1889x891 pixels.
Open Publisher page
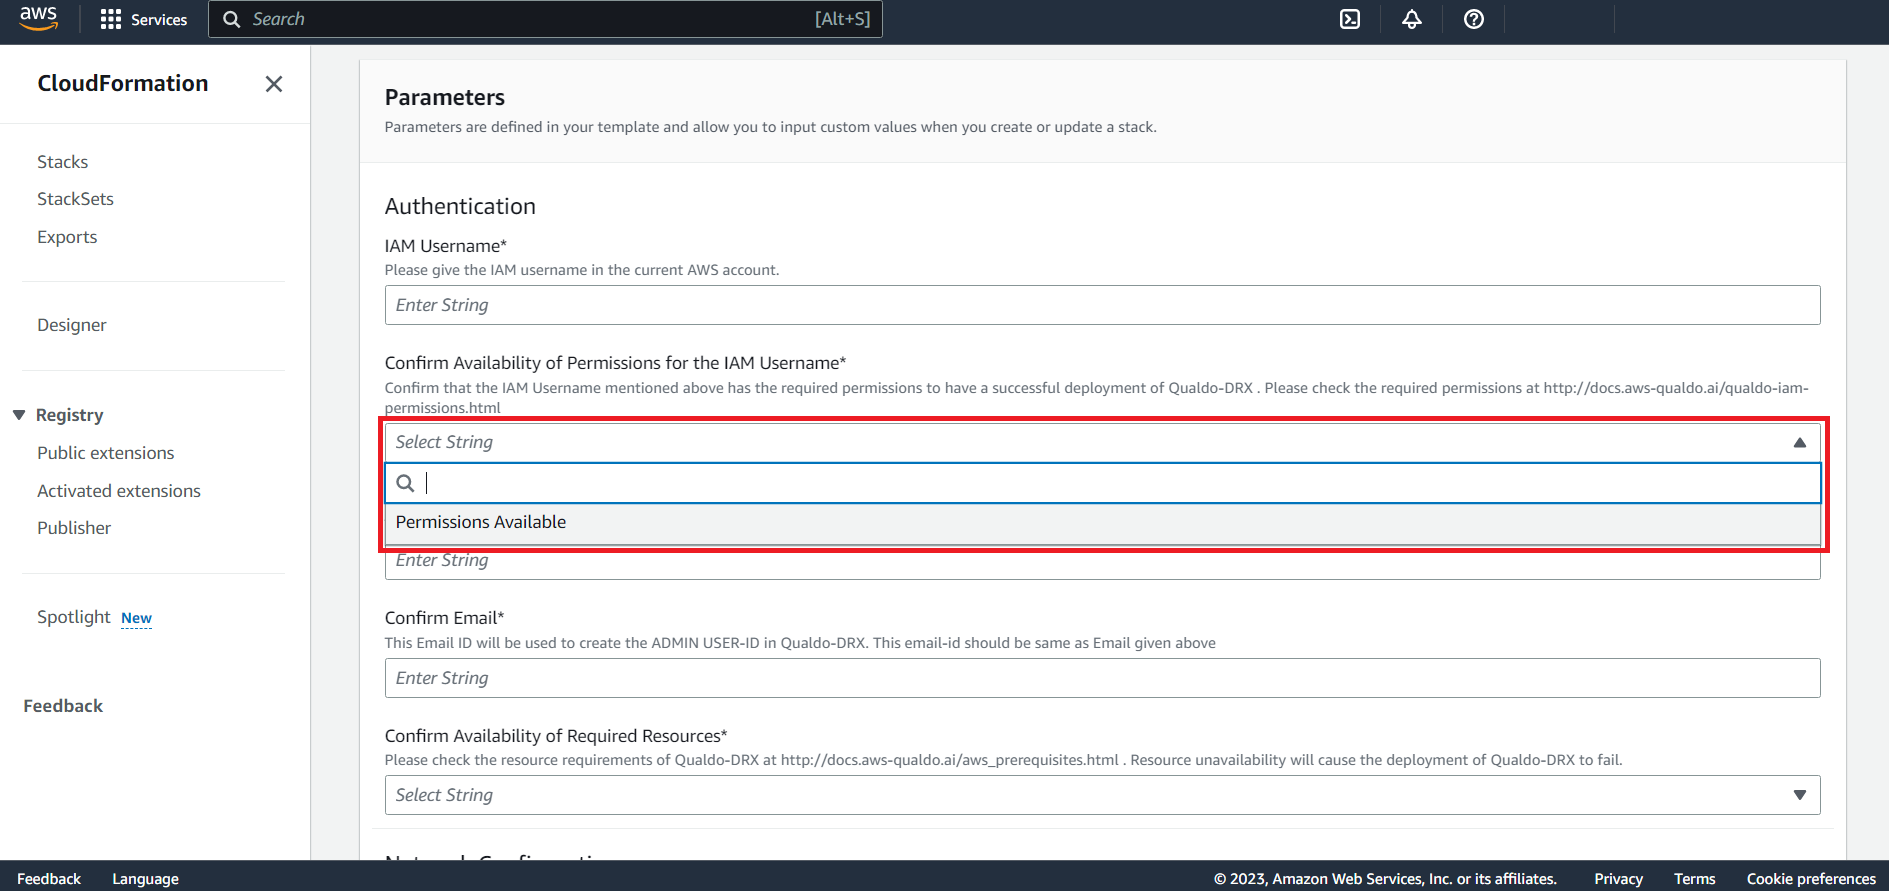coord(74,528)
